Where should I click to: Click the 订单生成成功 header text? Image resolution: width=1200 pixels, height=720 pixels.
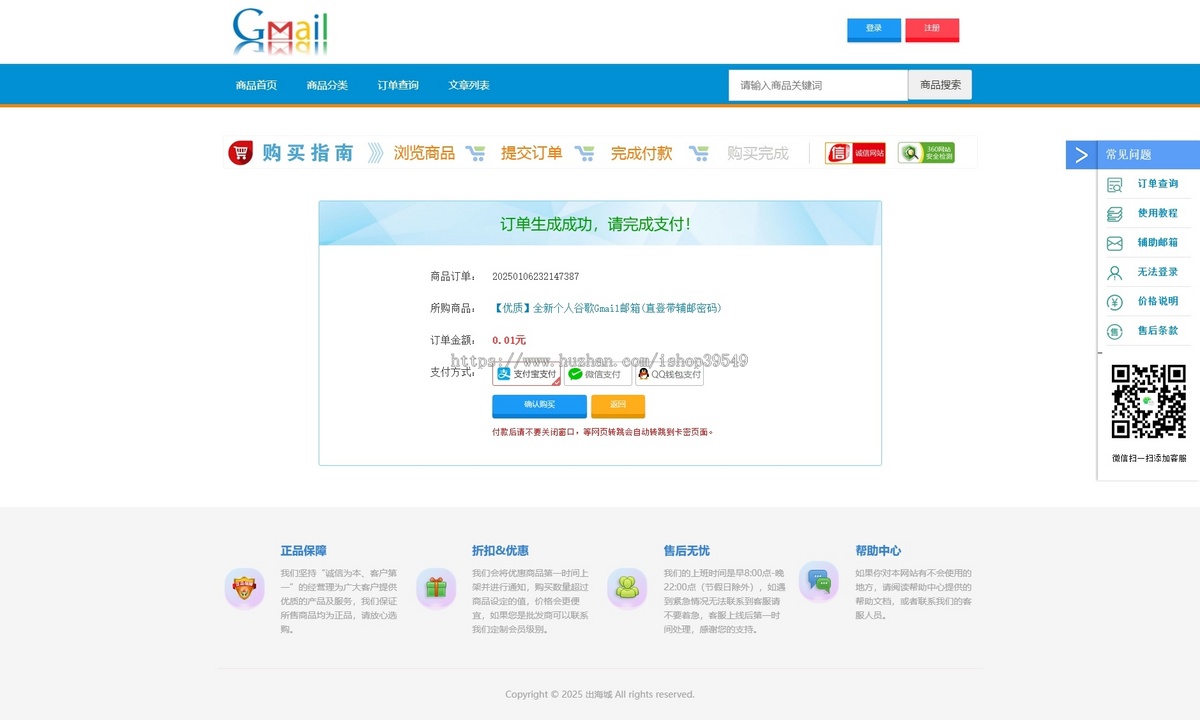click(x=595, y=224)
